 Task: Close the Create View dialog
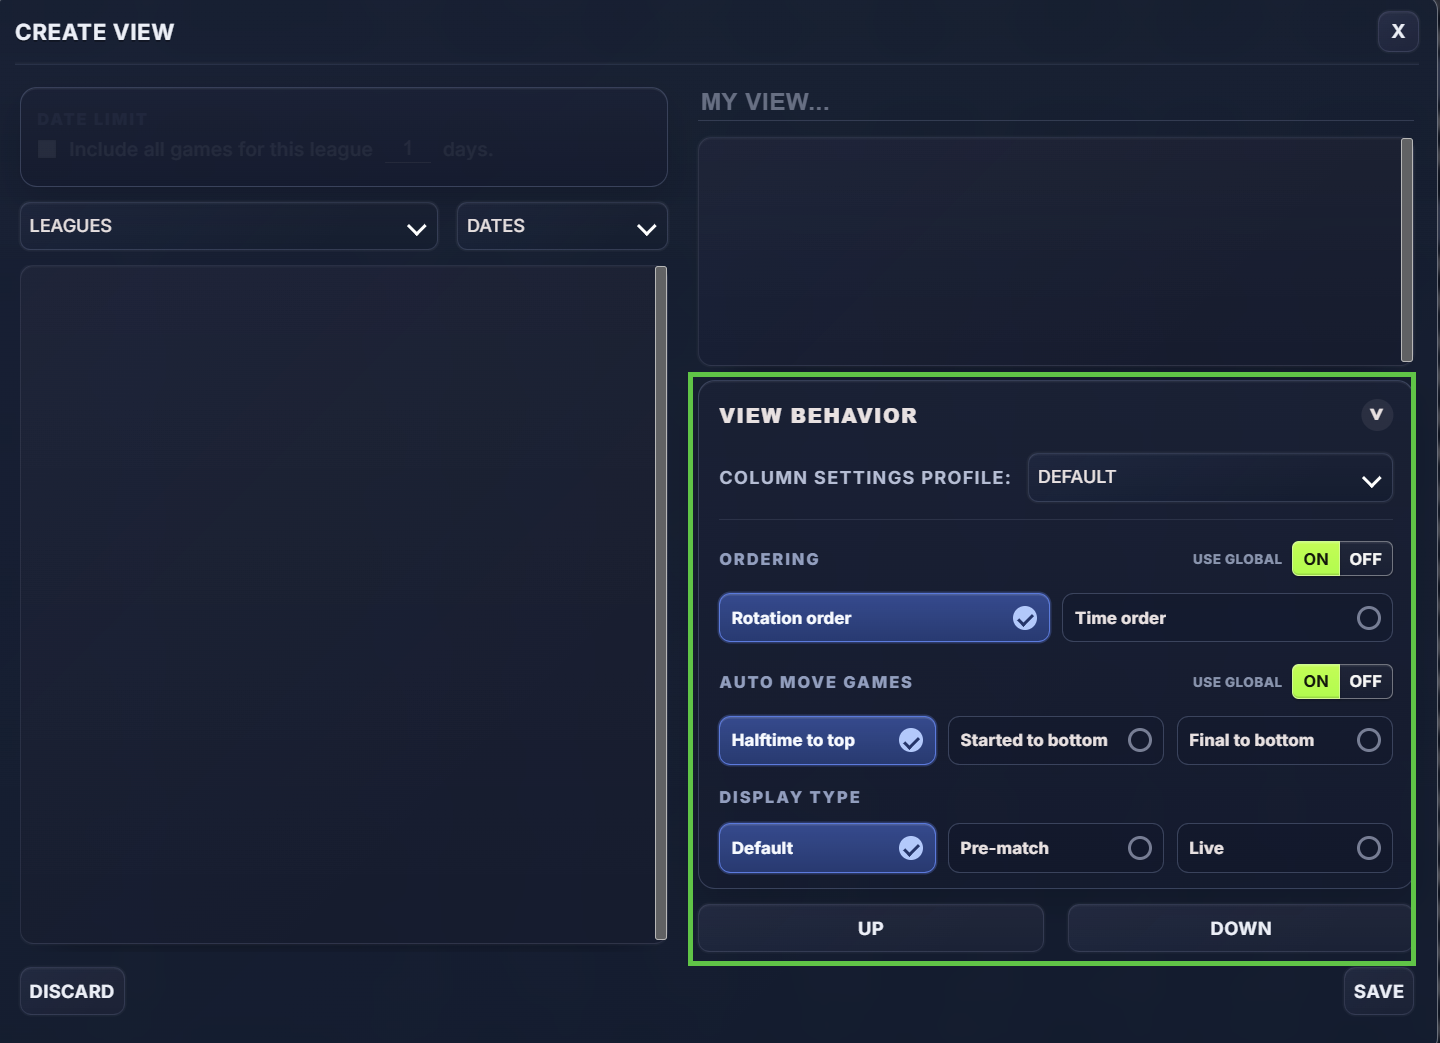click(1398, 31)
